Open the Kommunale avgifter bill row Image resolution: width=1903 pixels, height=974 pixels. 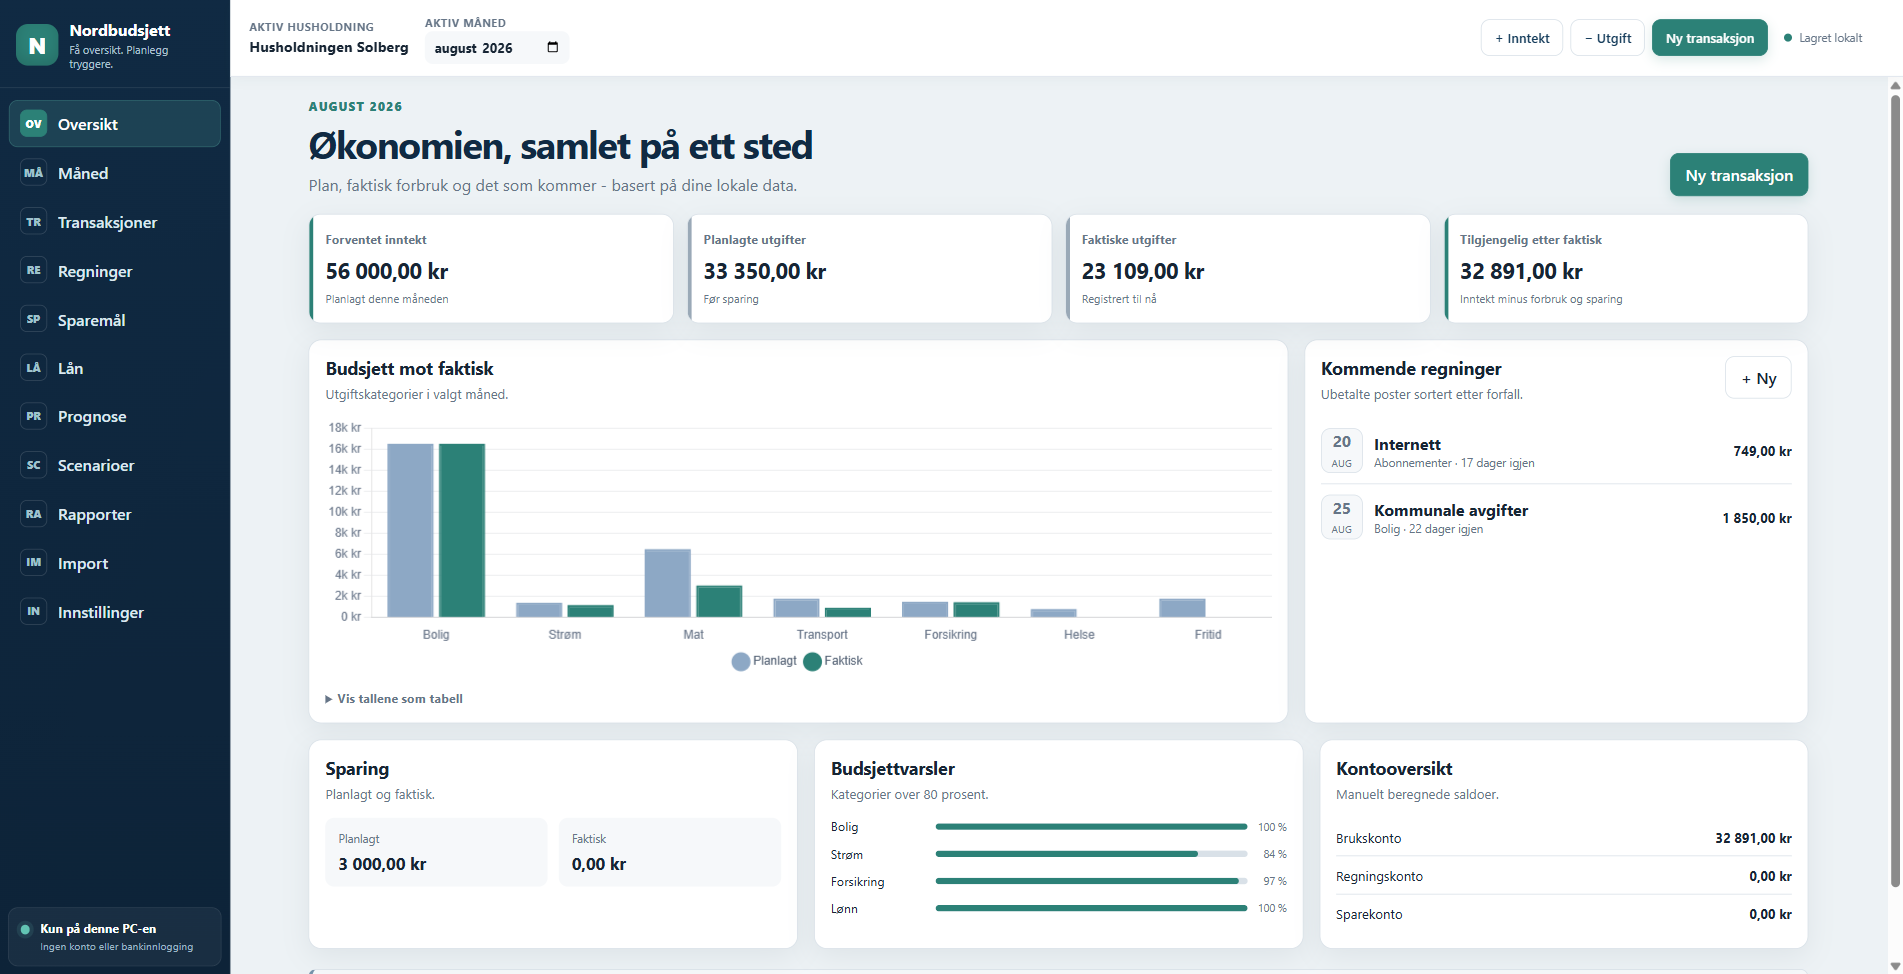pos(1556,518)
